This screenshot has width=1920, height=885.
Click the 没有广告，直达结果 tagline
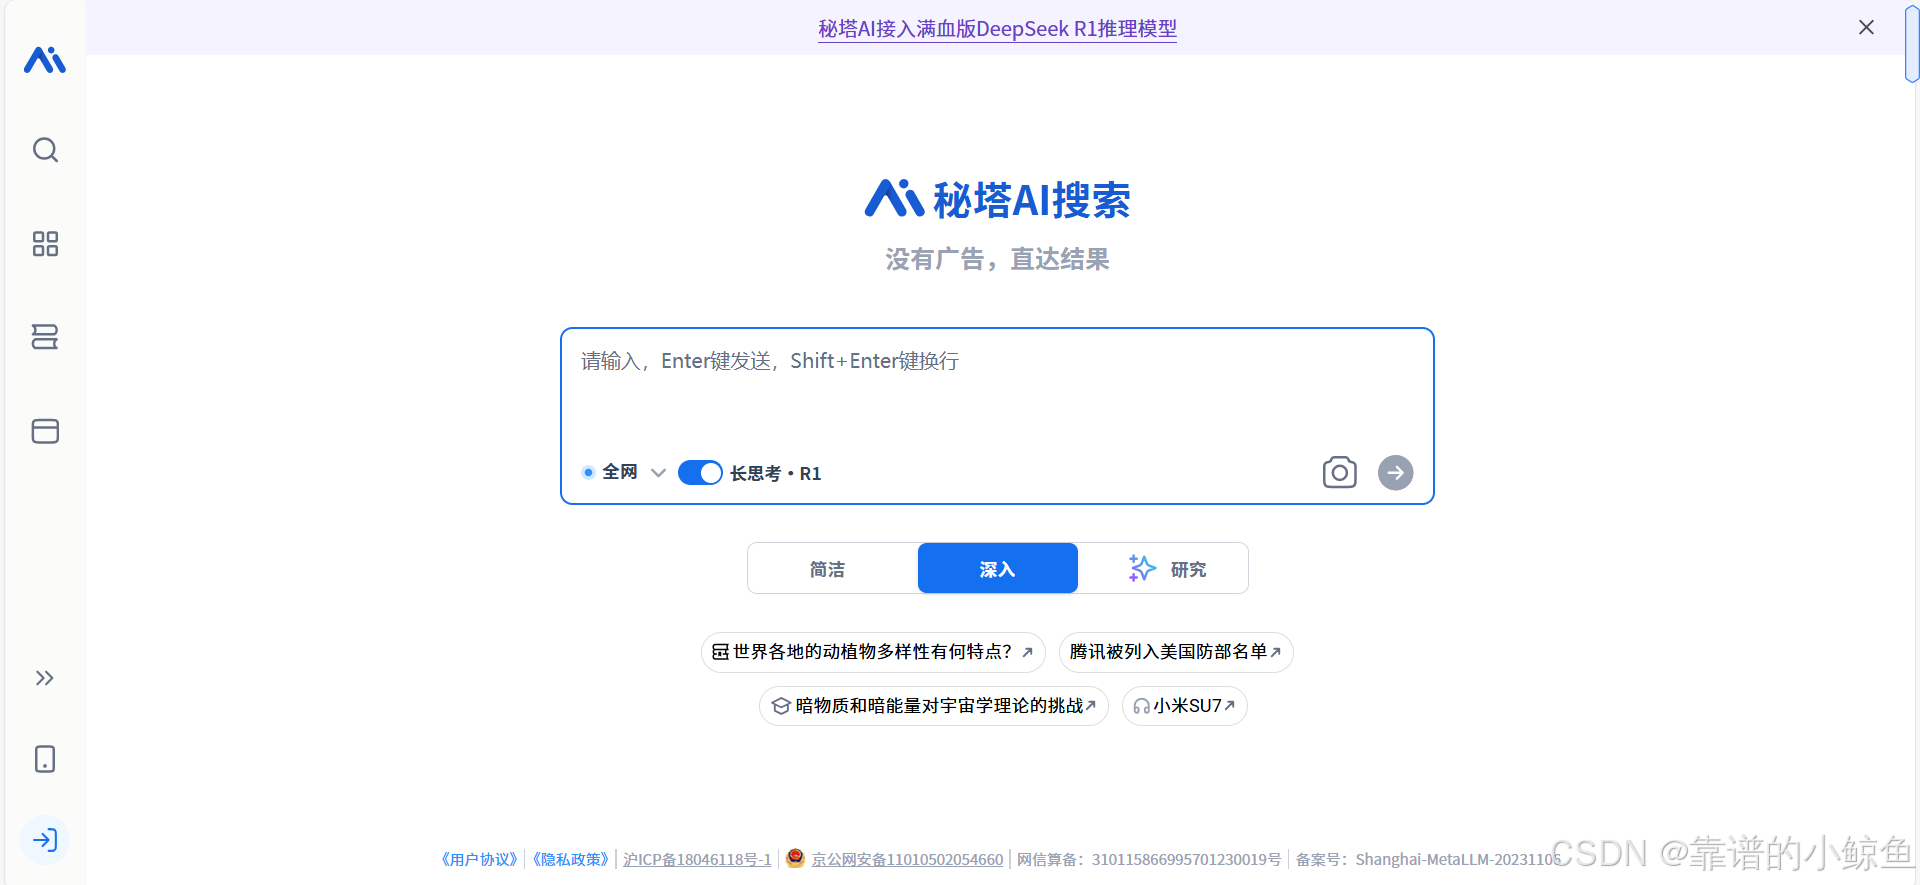pyautogui.click(x=997, y=259)
